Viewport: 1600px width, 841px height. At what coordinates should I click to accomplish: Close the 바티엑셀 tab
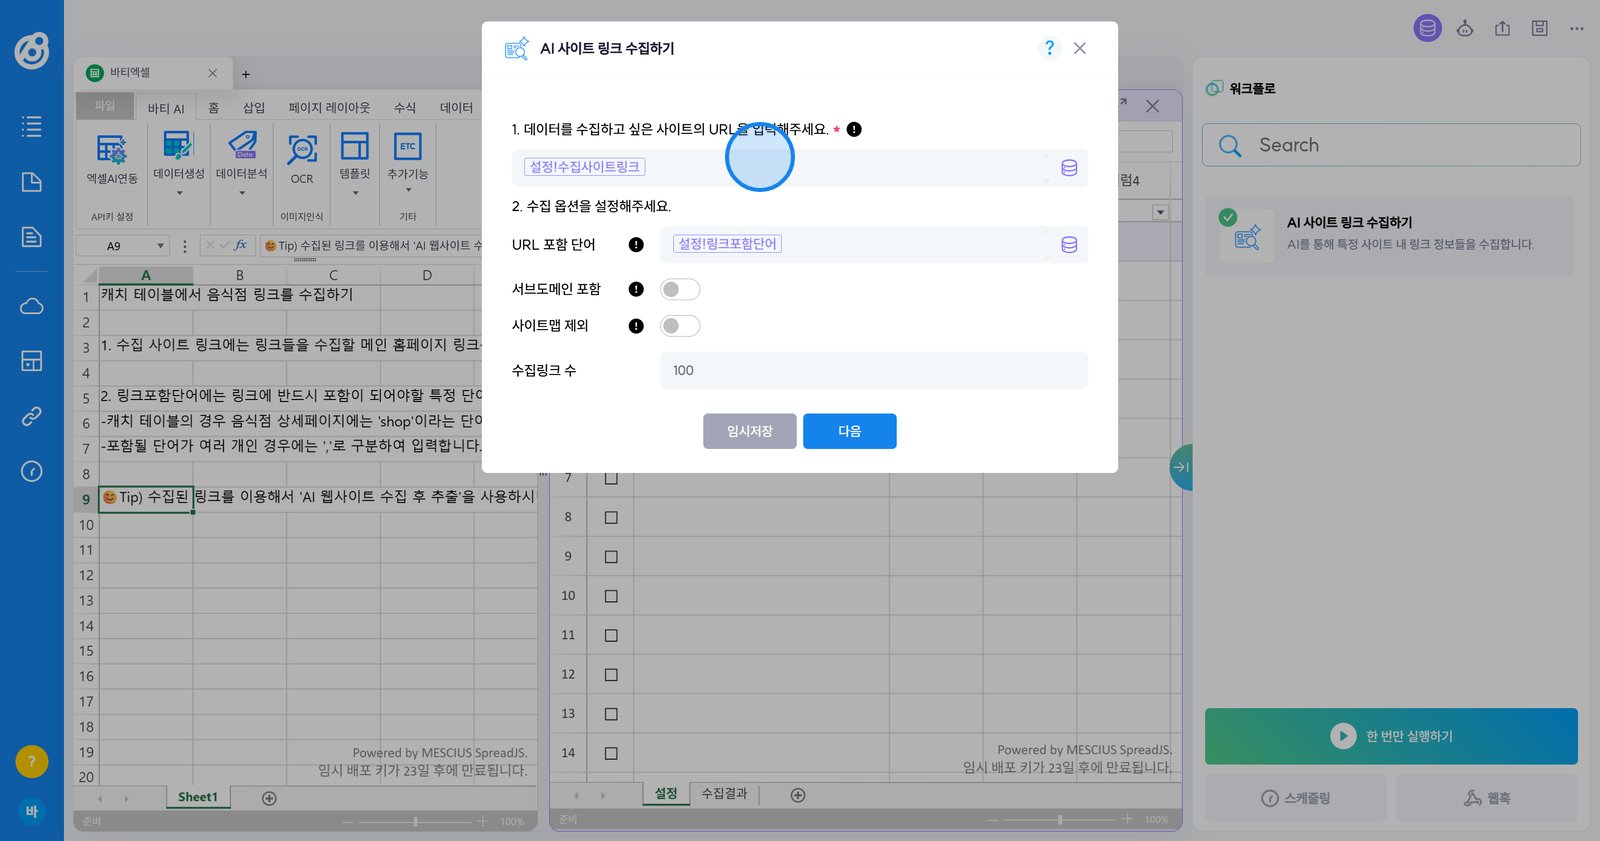(212, 73)
